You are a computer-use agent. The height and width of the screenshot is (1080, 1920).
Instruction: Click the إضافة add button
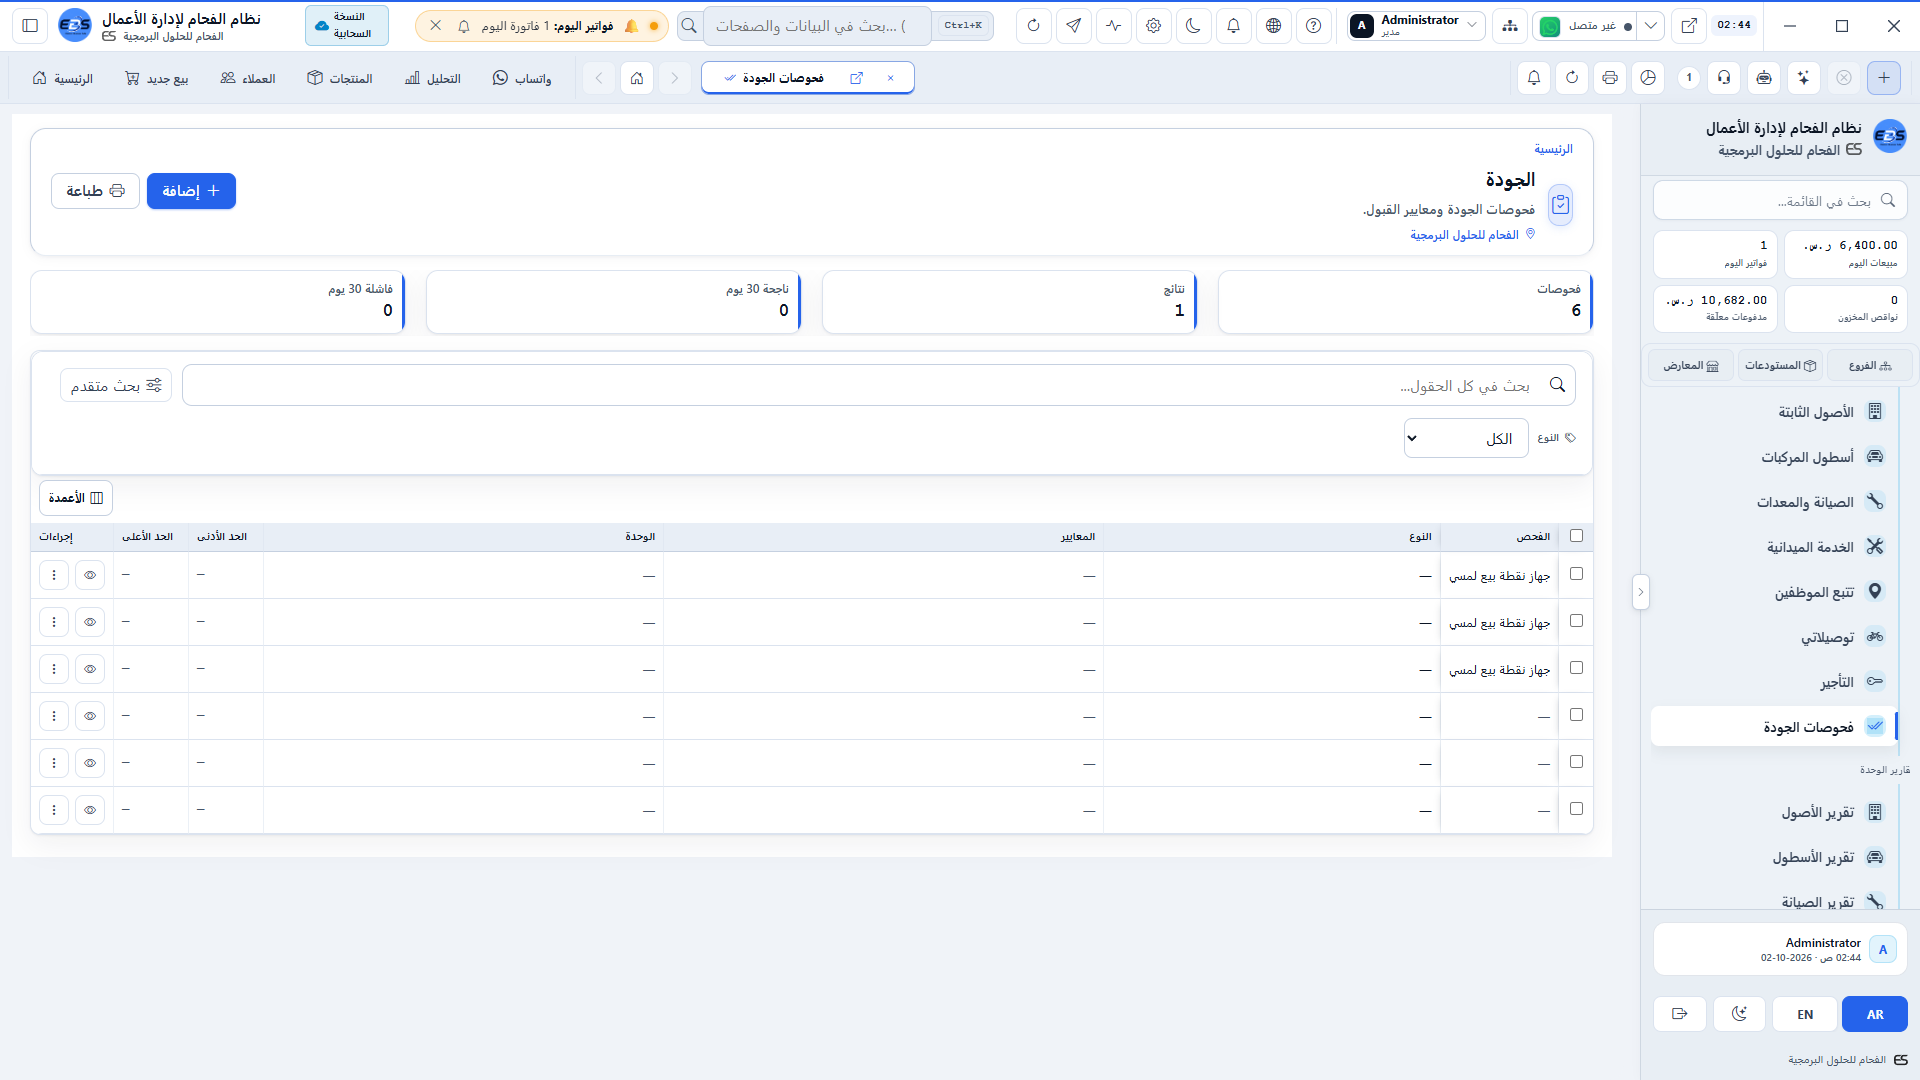pos(191,191)
